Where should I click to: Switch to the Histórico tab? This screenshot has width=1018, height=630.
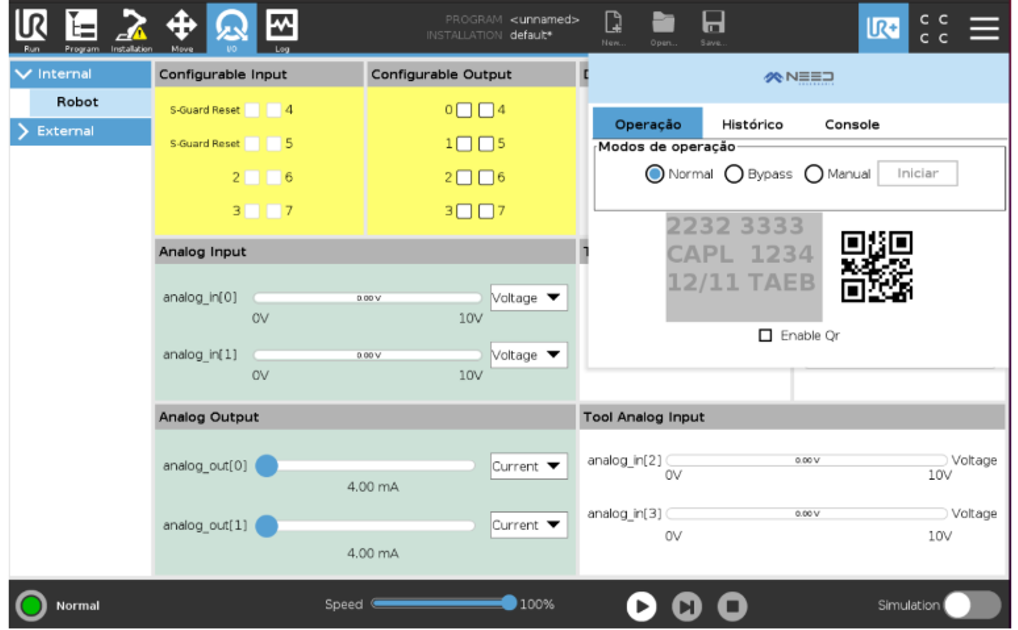[x=752, y=125]
